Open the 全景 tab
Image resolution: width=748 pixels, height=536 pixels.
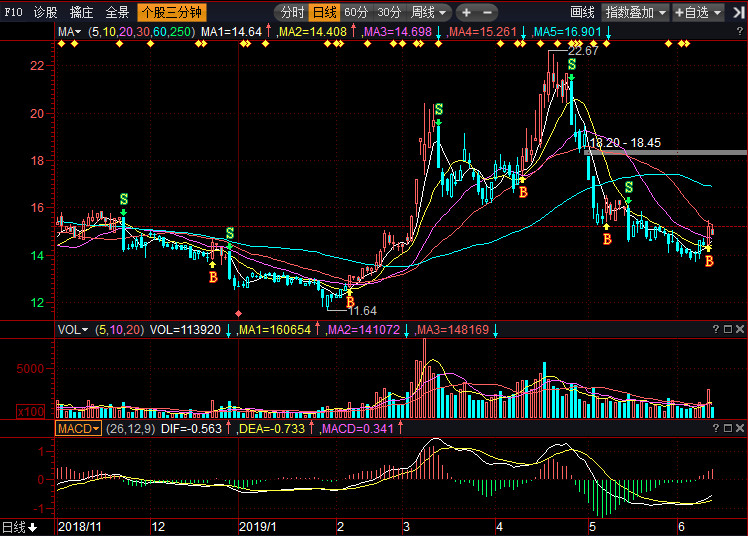click(x=118, y=13)
